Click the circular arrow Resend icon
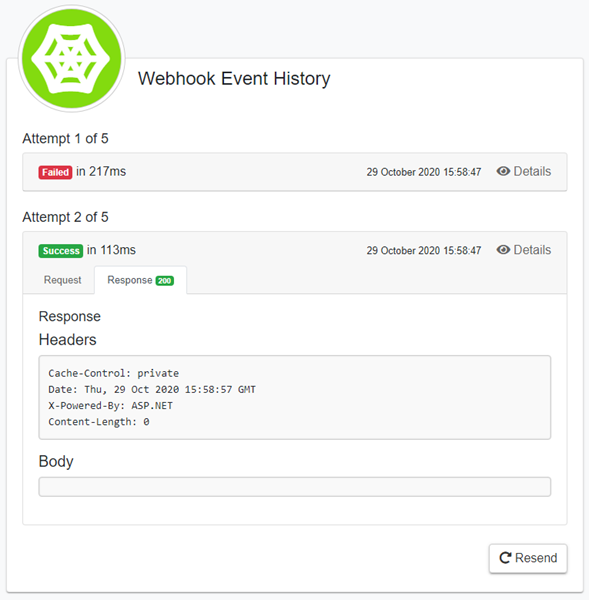The width and height of the screenshot is (589, 600). [x=505, y=558]
